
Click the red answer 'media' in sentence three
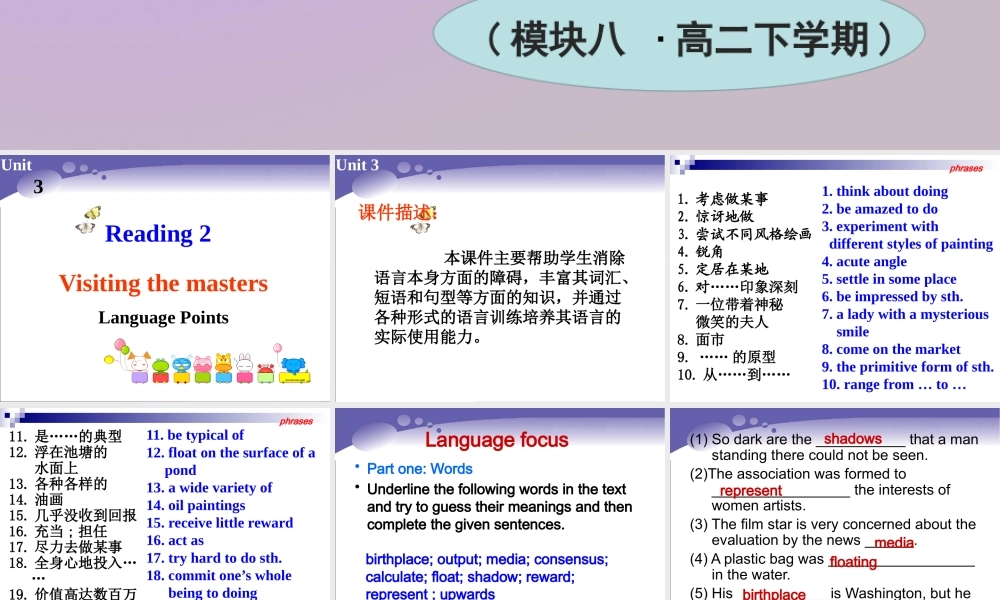coord(894,543)
